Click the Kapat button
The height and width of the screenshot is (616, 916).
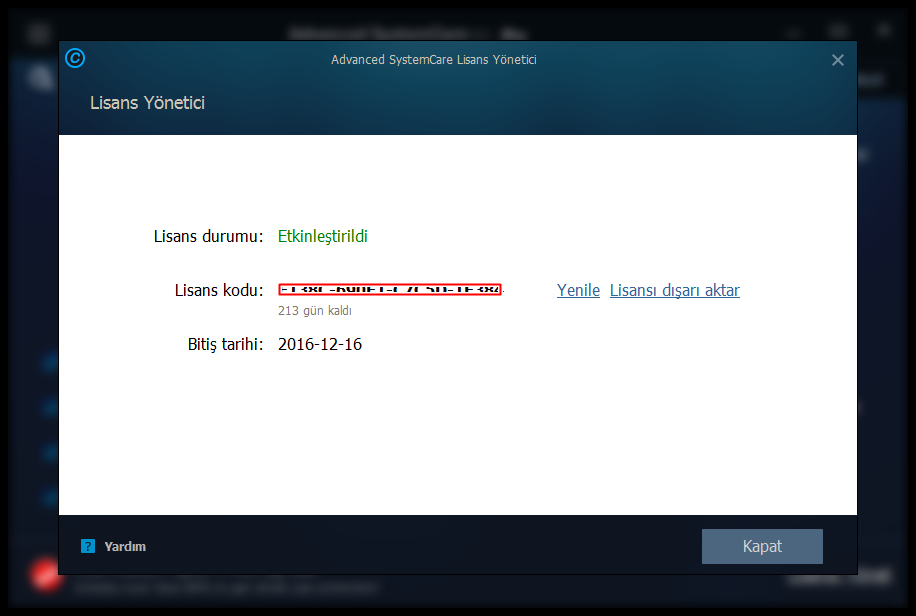pos(762,546)
